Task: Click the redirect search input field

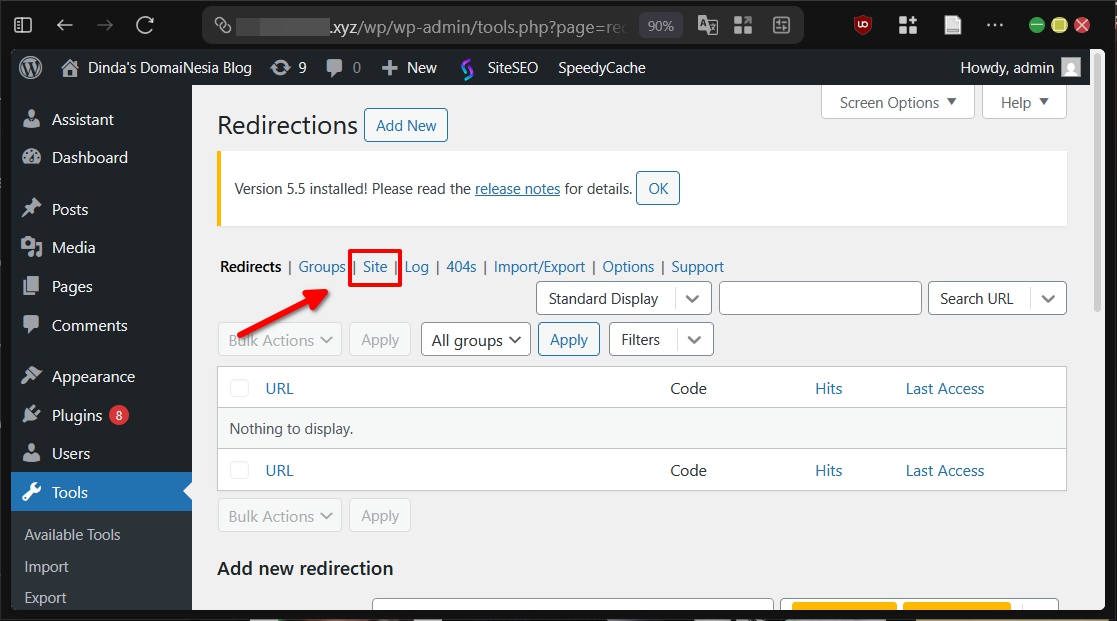Action: [820, 298]
